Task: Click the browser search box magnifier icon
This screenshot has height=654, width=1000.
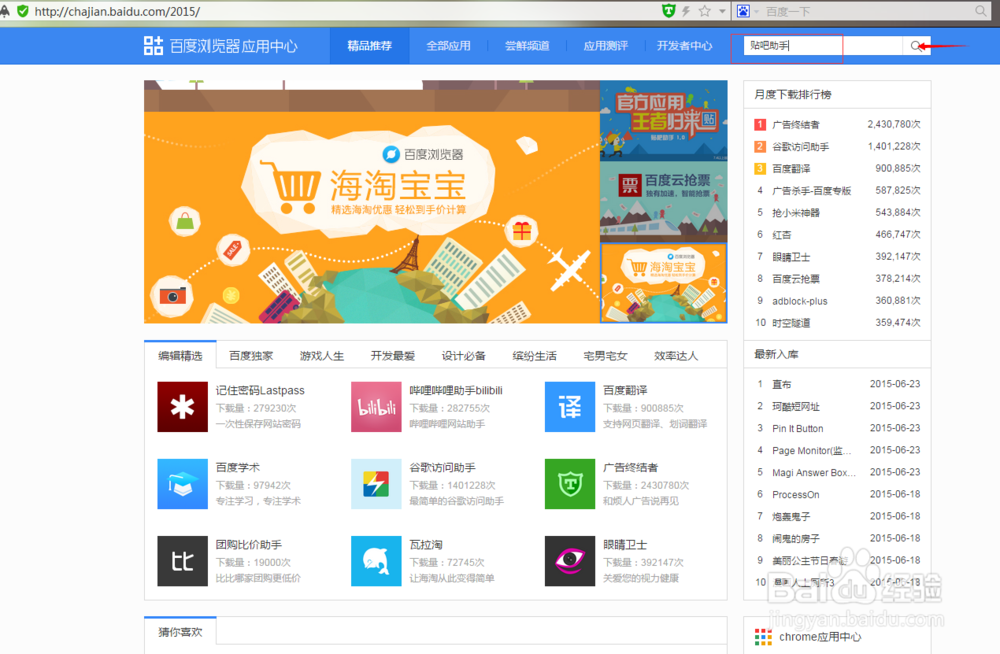Action: pyautogui.click(x=981, y=11)
